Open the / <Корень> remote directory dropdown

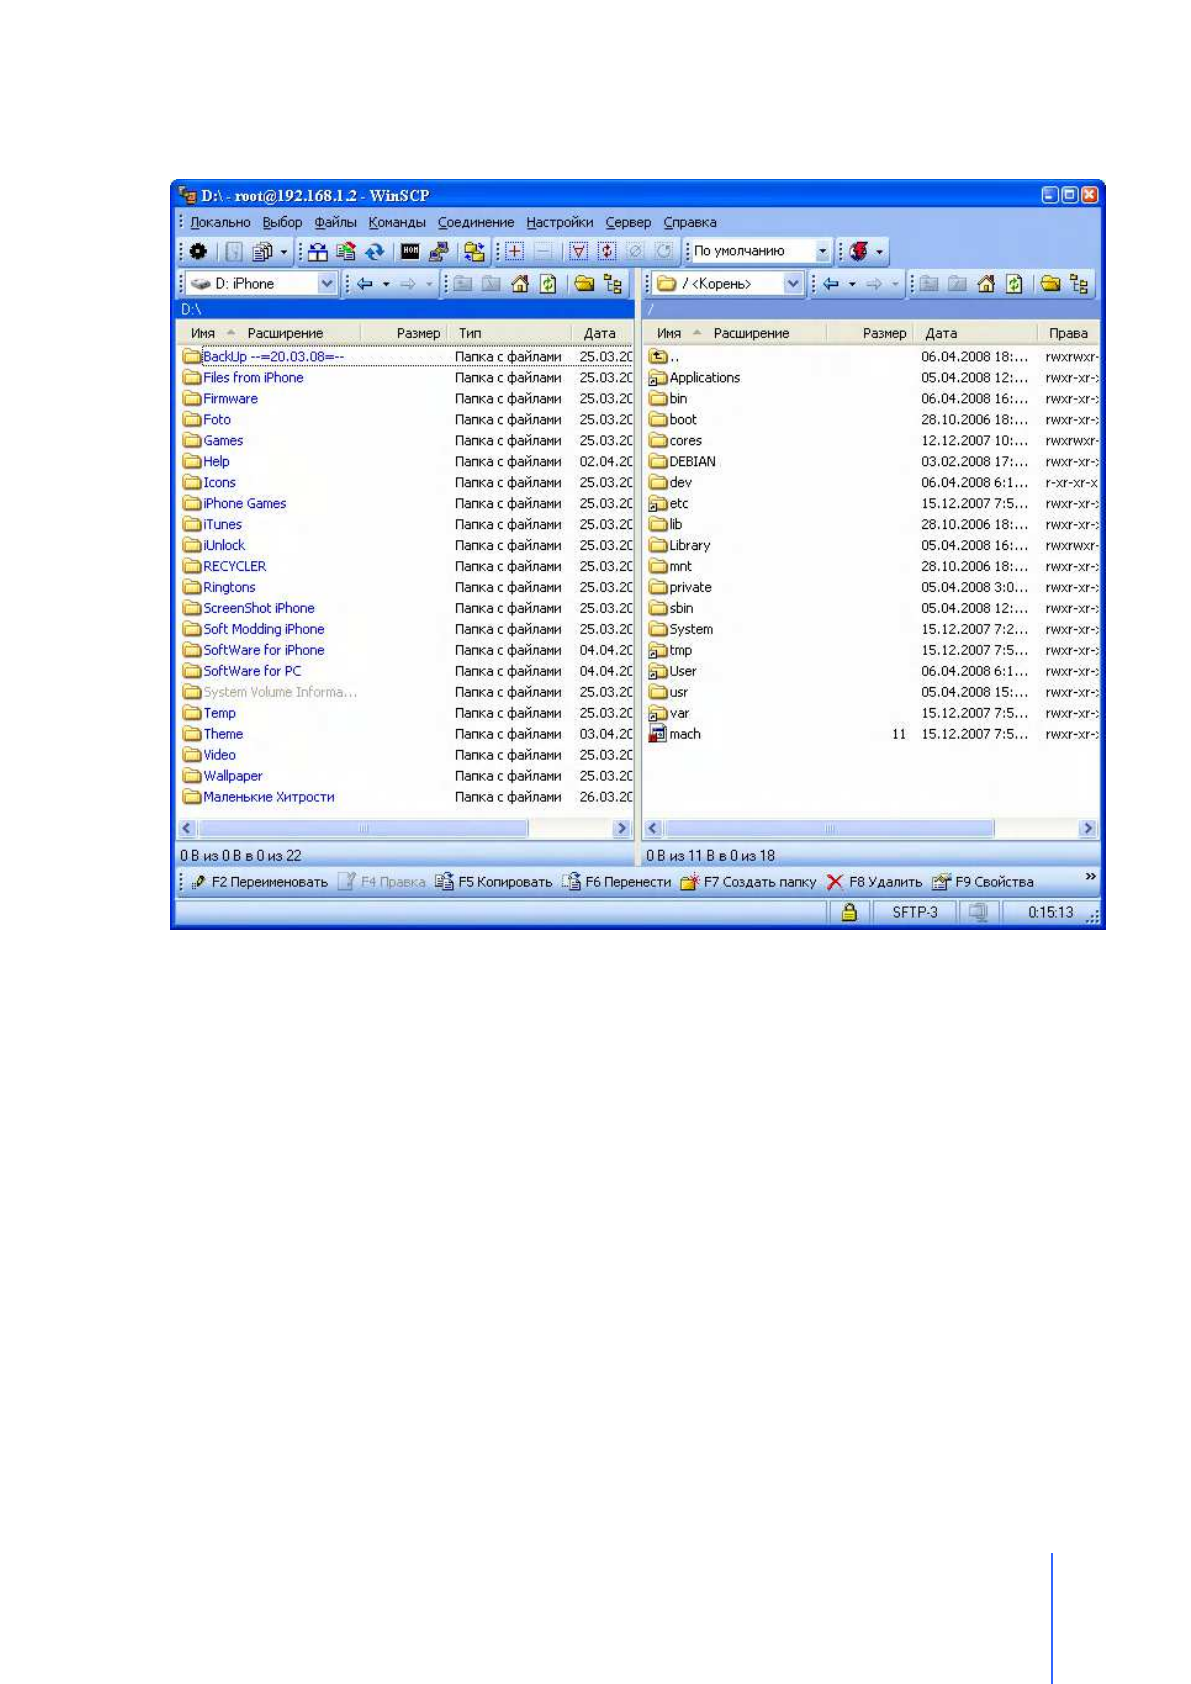click(792, 284)
